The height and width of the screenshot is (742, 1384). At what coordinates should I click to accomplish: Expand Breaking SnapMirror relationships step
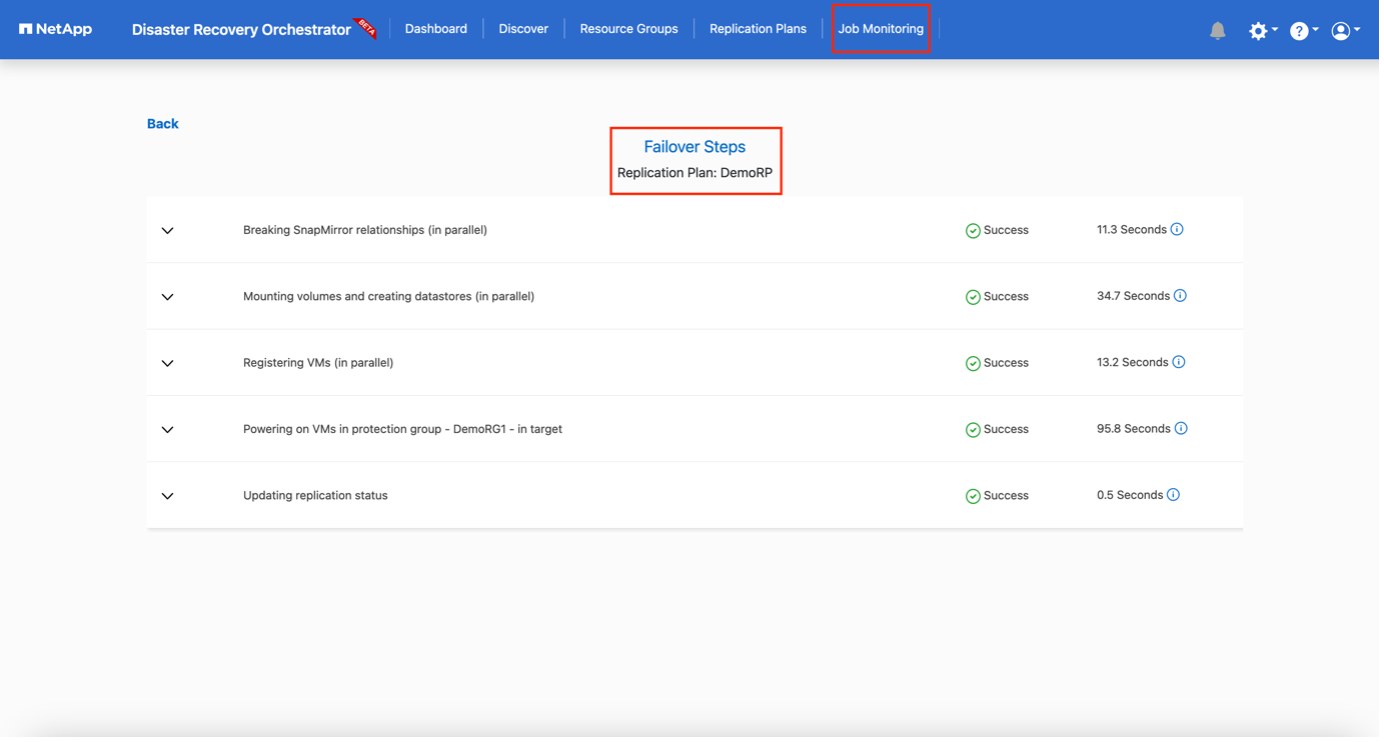point(168,231)
